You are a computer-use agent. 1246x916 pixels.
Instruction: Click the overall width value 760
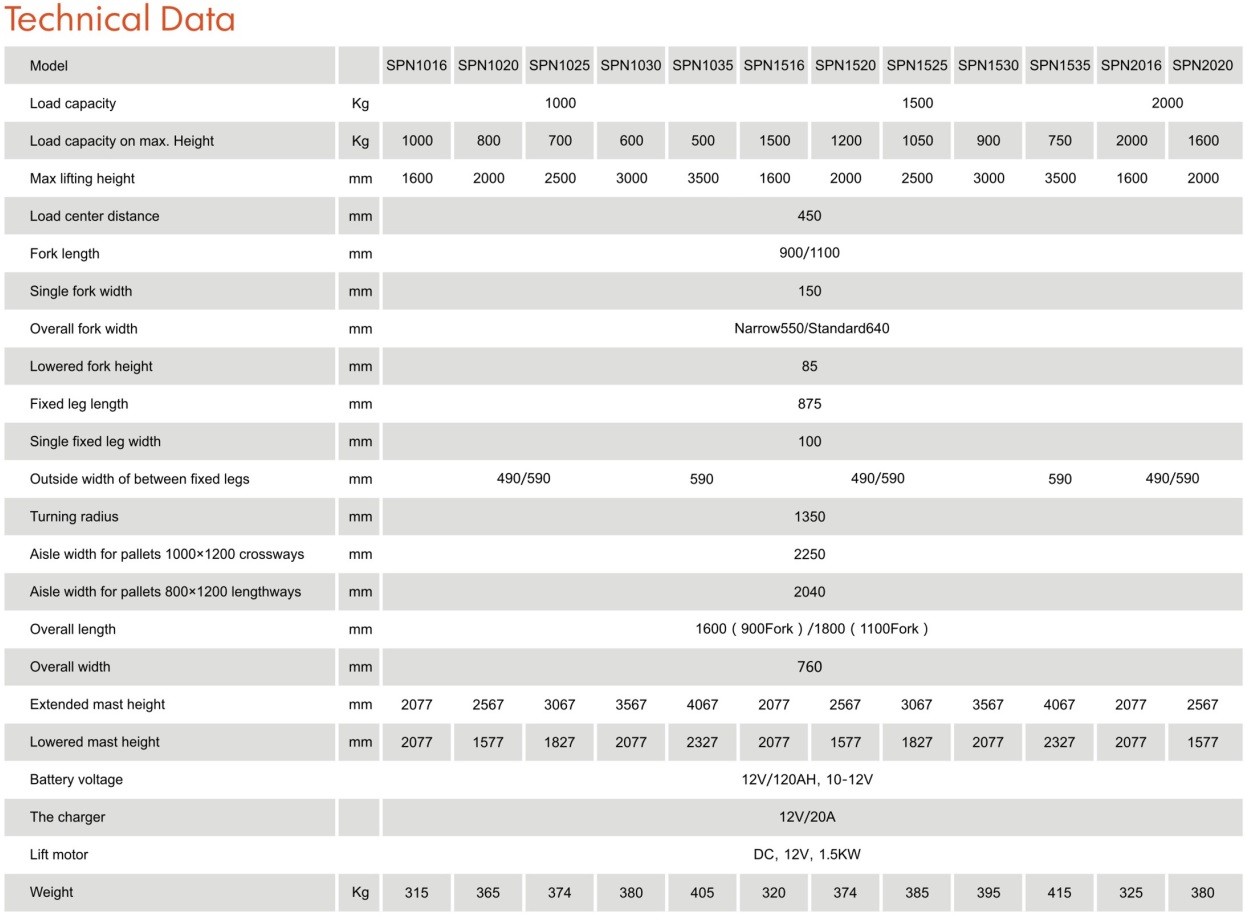[x=810, y=667]
